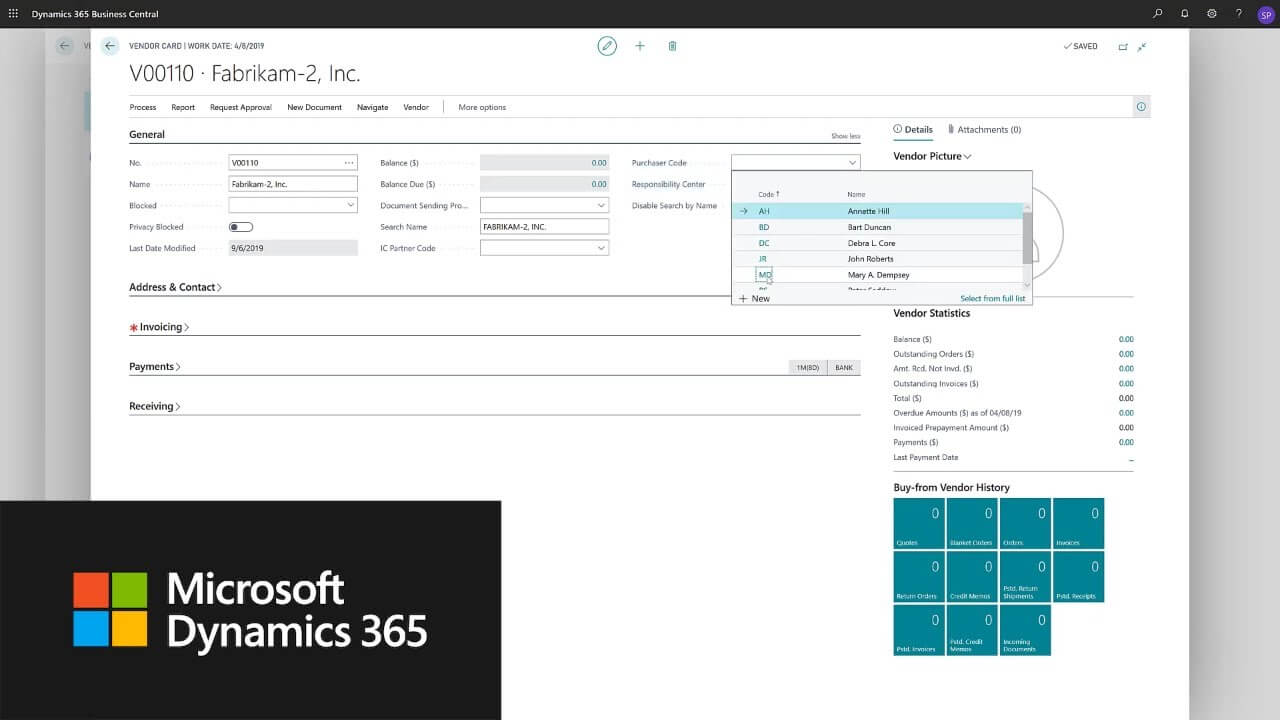Open the Blanket Orders tile
This screenshot has width=1280, height=720.
(x=972, y=524)
